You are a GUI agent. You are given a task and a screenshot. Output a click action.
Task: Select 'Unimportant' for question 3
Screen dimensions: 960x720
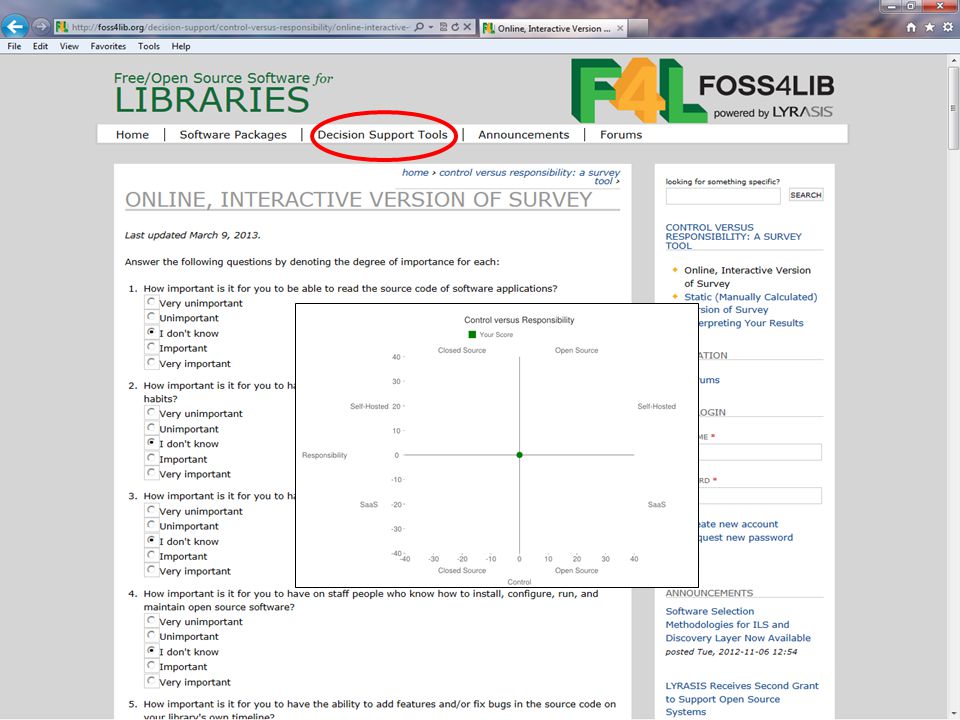pyautogui.click(x=151, y=525)
